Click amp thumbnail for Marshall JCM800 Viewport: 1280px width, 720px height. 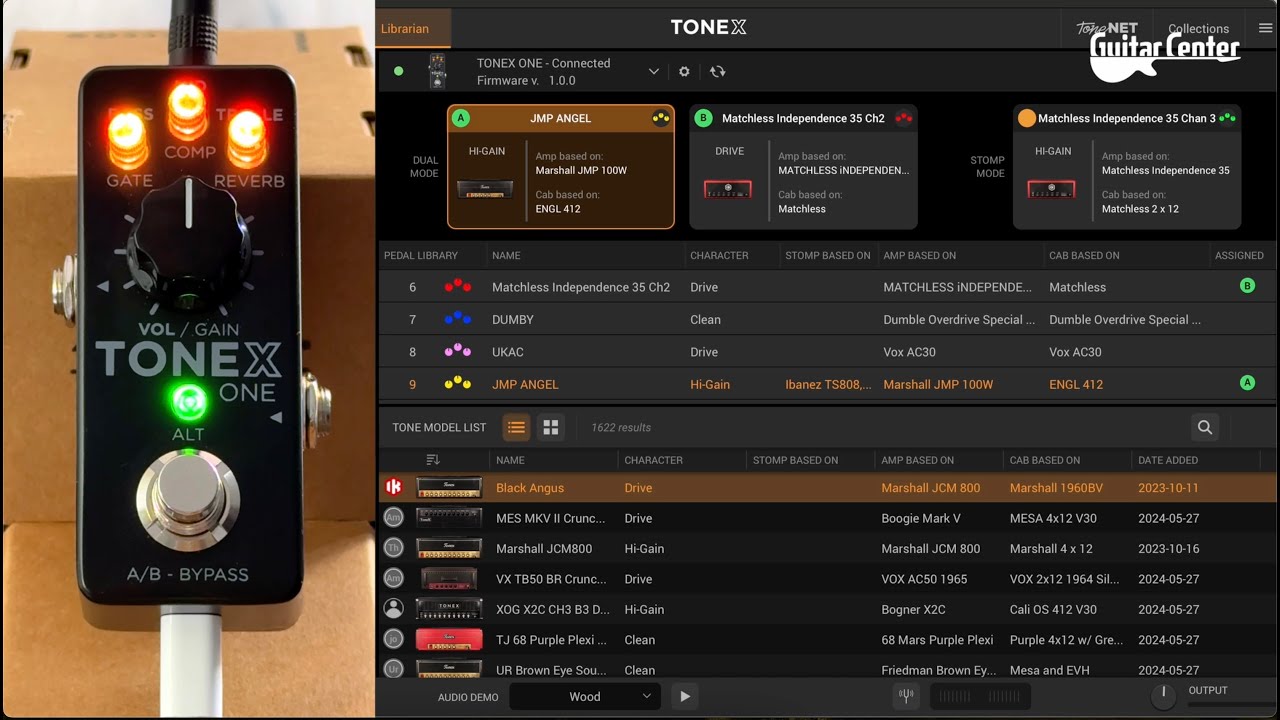[449, 548]
